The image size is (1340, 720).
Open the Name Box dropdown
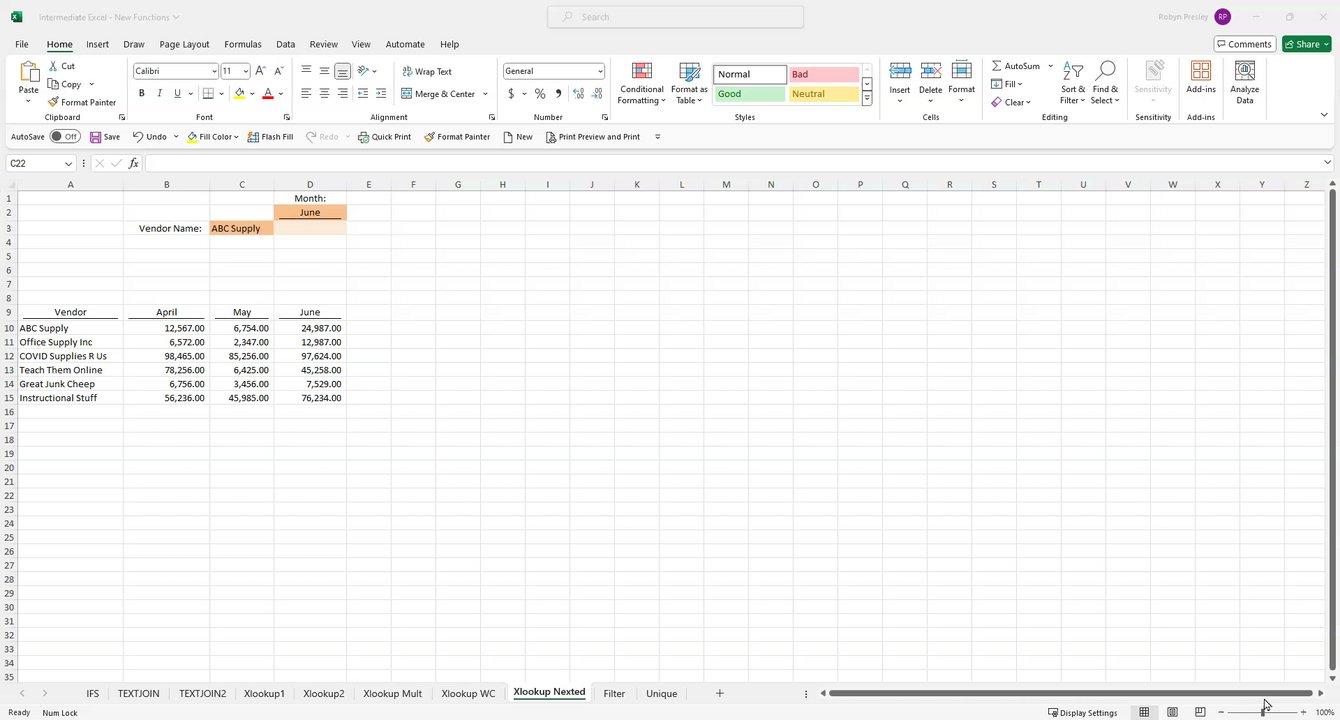click(x=69, y=163)
